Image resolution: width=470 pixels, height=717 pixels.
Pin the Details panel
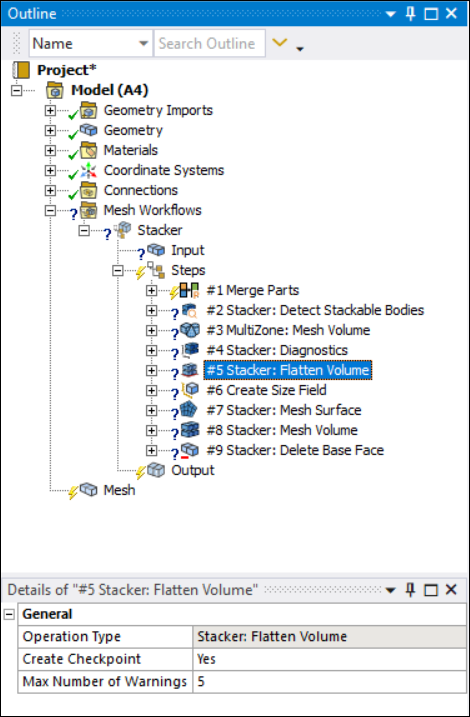coord(411,590)
